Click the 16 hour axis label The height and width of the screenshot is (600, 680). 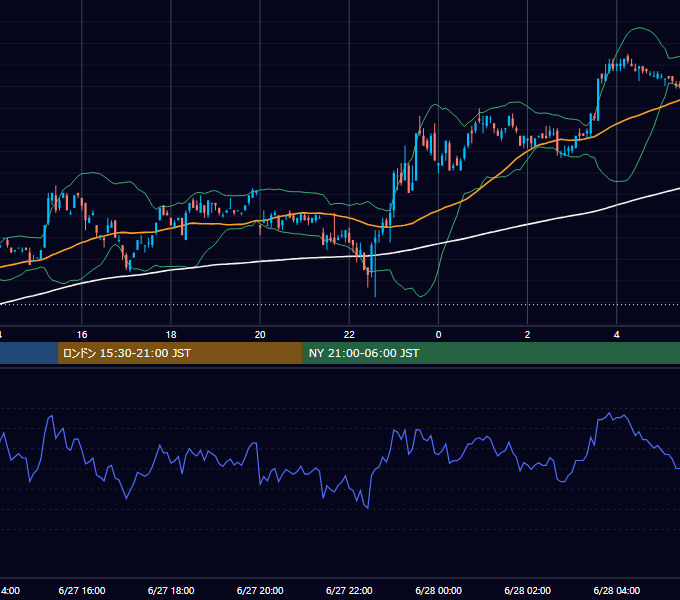coord(82,335)
